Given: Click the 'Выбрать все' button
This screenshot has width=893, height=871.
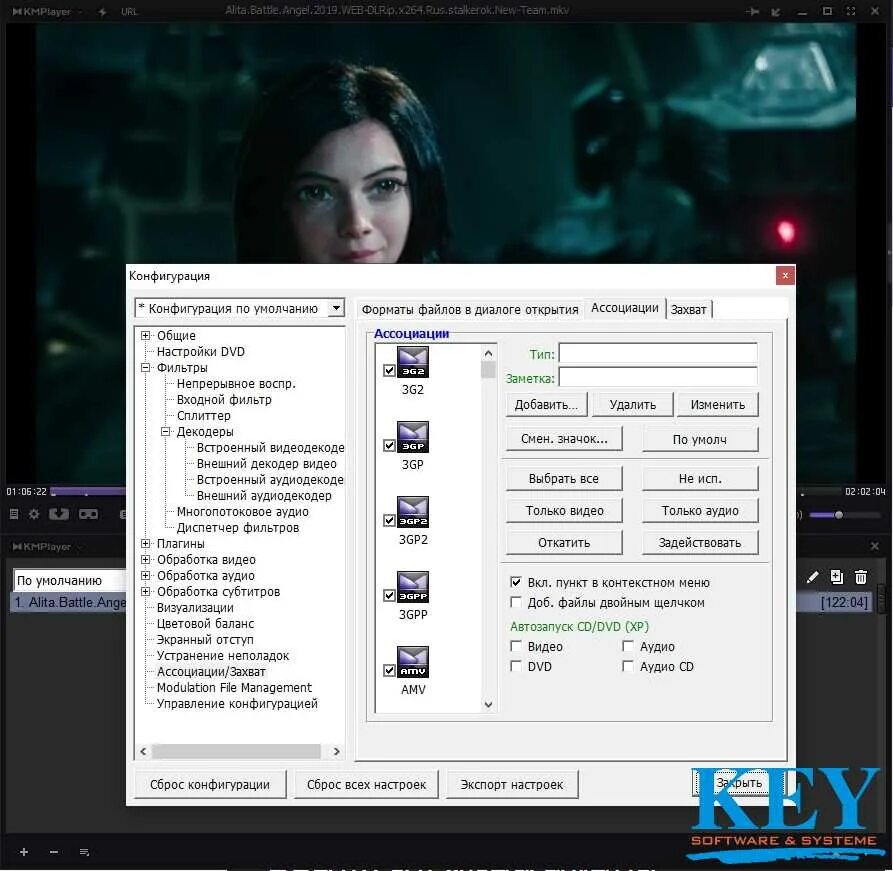Looking at the screenshot, I should (x=564, y=479).
